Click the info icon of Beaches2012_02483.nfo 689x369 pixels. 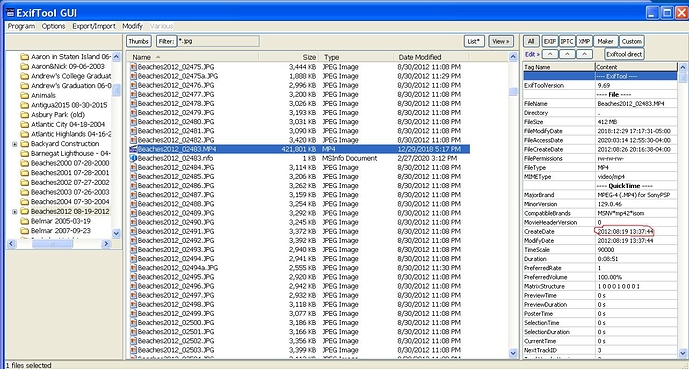click(134, 158)
